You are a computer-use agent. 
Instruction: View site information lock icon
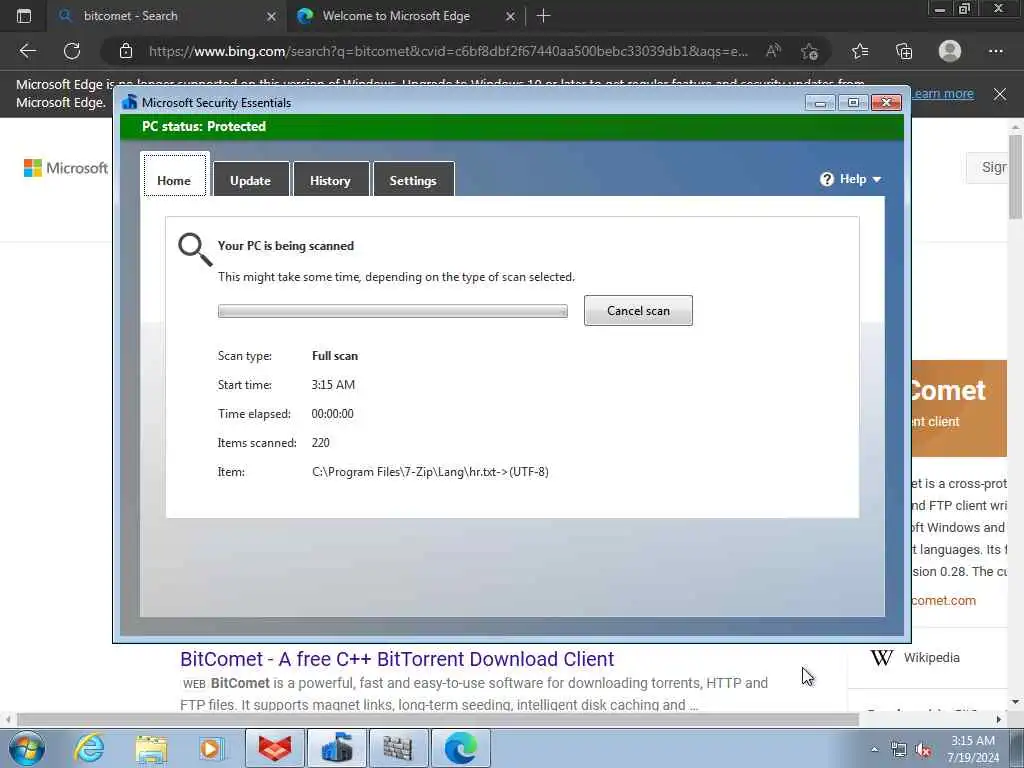[126, 51]
